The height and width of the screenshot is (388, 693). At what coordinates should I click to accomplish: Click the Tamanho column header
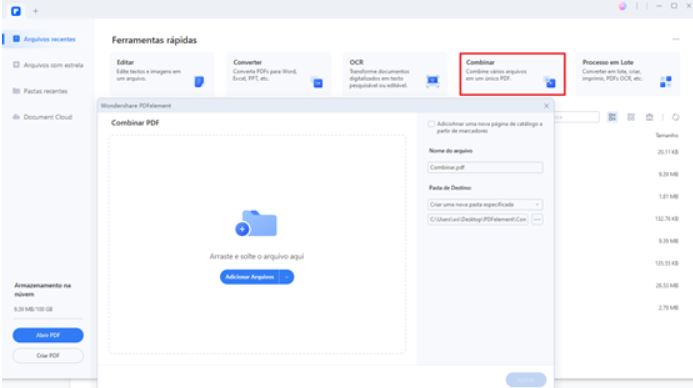pyautogui.click(x=667, y=135)
